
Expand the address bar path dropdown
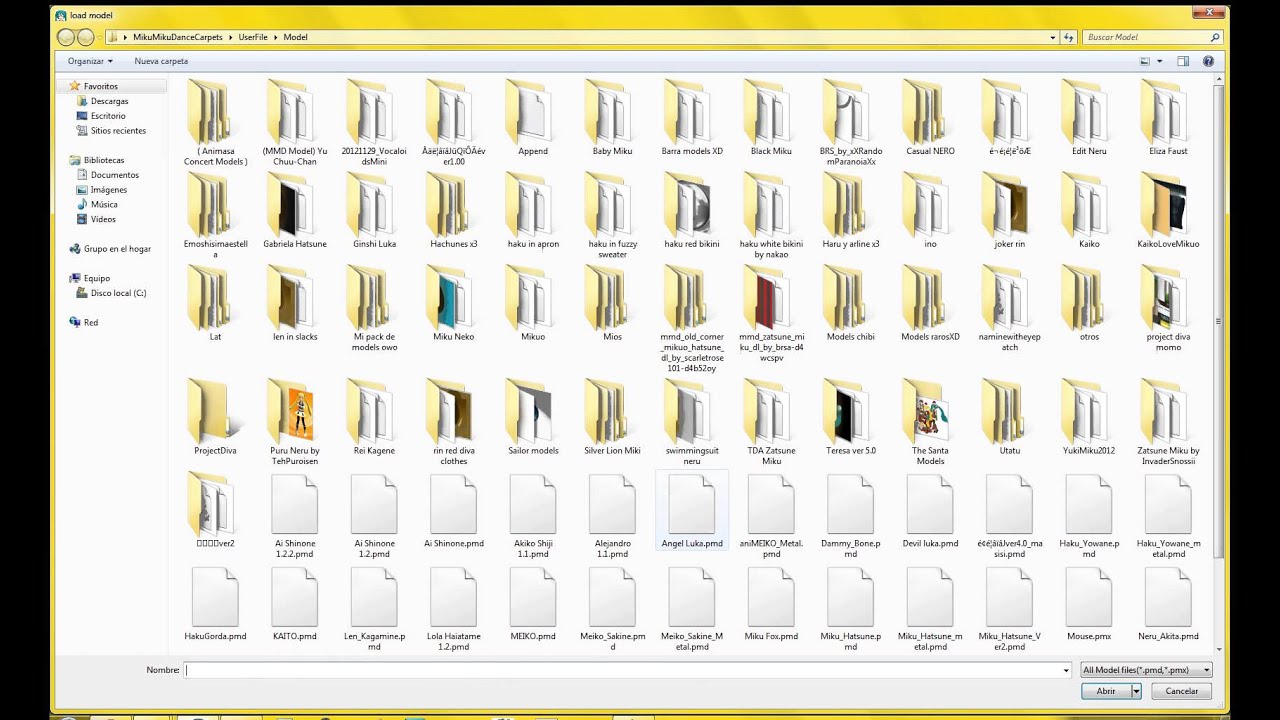[x=1053, y=37]
